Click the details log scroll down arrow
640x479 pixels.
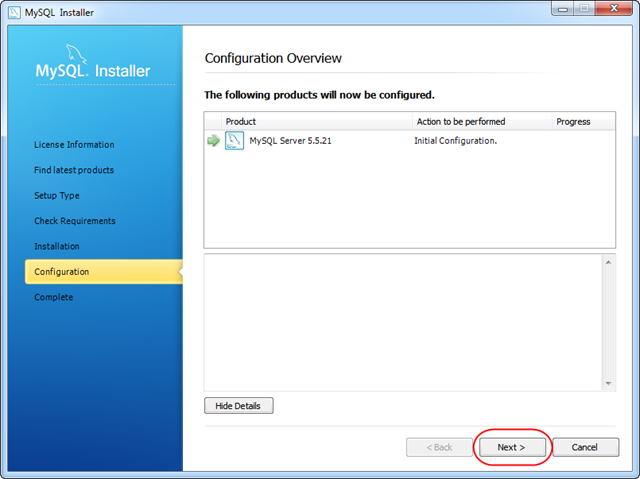608,383
